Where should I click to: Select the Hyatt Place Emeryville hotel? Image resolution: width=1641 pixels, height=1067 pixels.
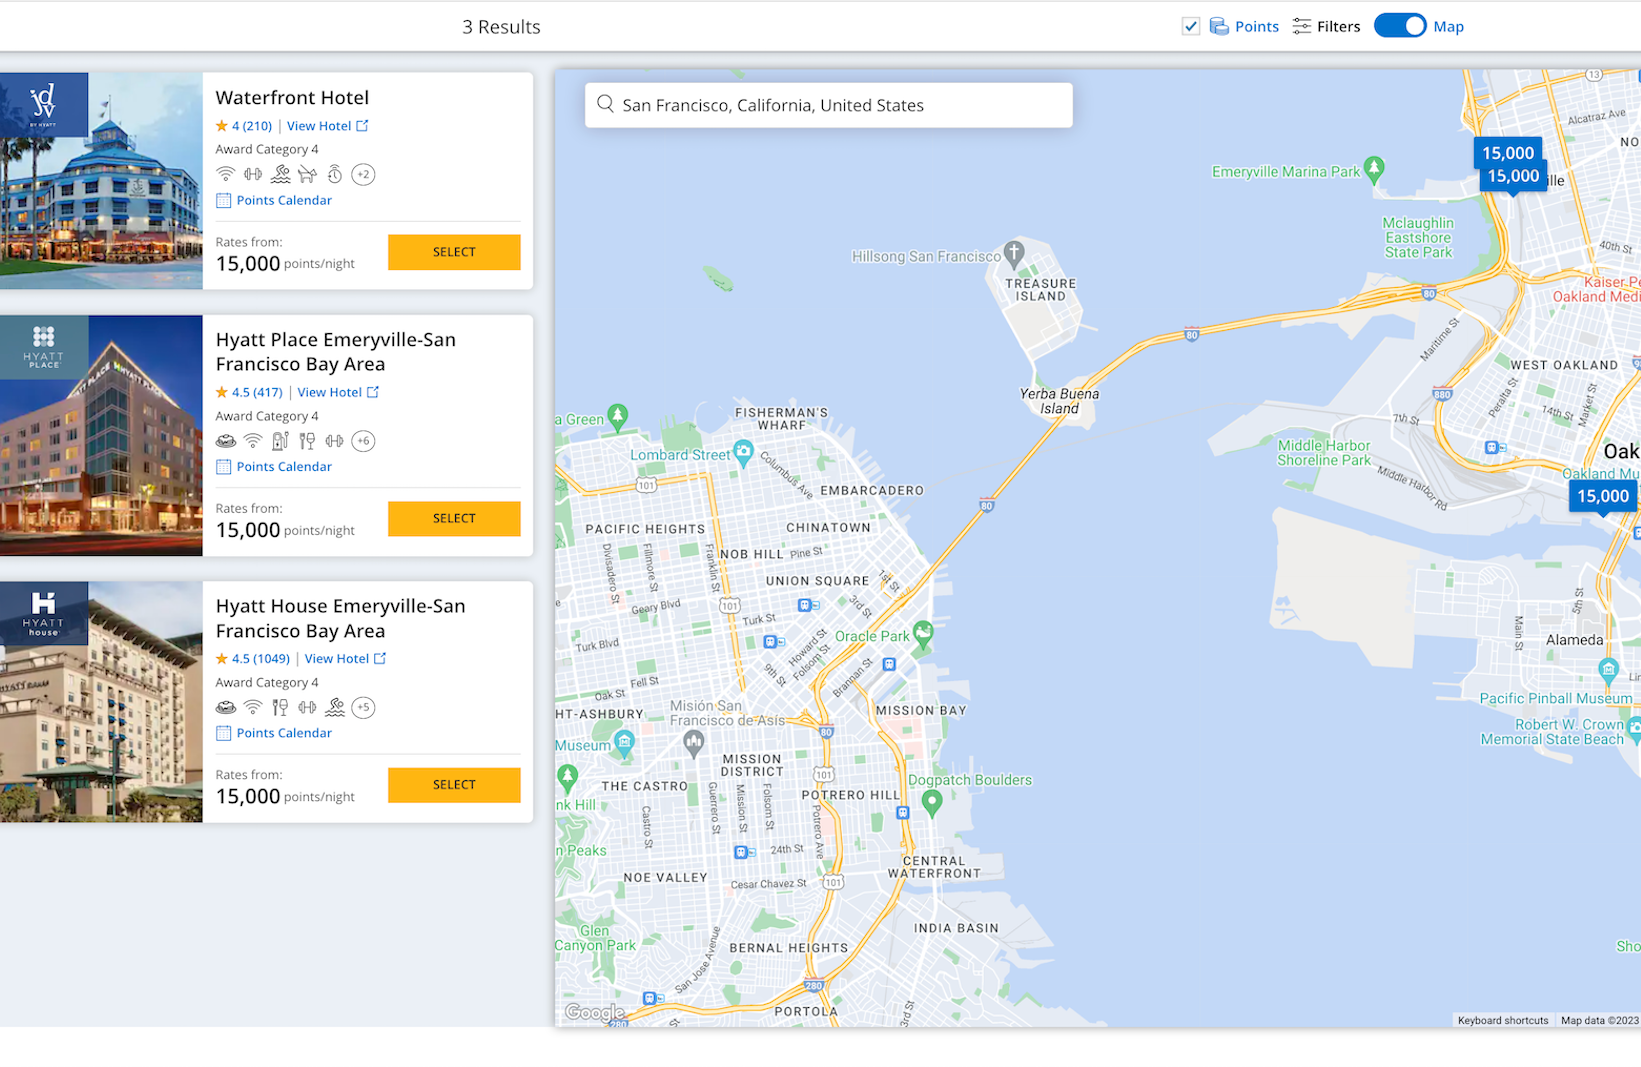point(454,518)
